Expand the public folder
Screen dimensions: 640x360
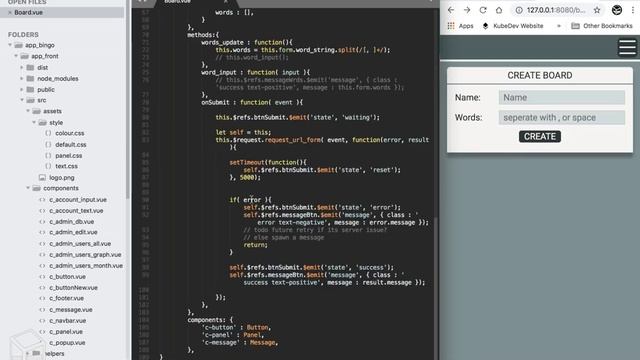tap(22, 89)
